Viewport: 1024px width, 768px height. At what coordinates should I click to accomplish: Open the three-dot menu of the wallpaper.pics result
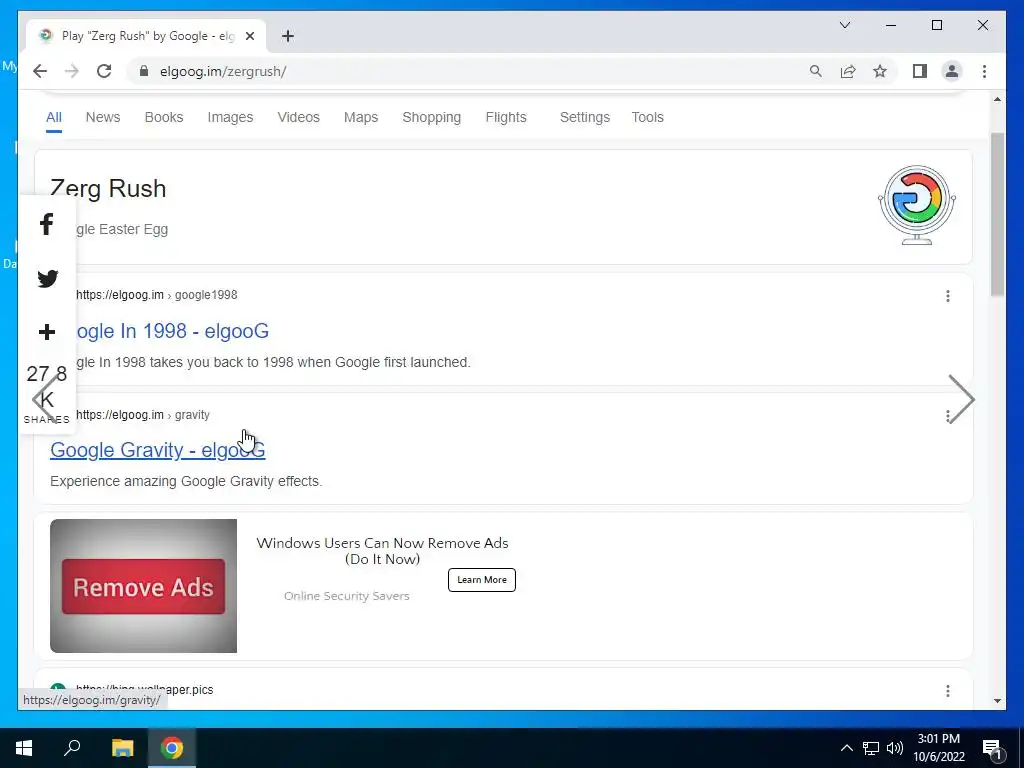pyautogui.click(x=948, y=691)
